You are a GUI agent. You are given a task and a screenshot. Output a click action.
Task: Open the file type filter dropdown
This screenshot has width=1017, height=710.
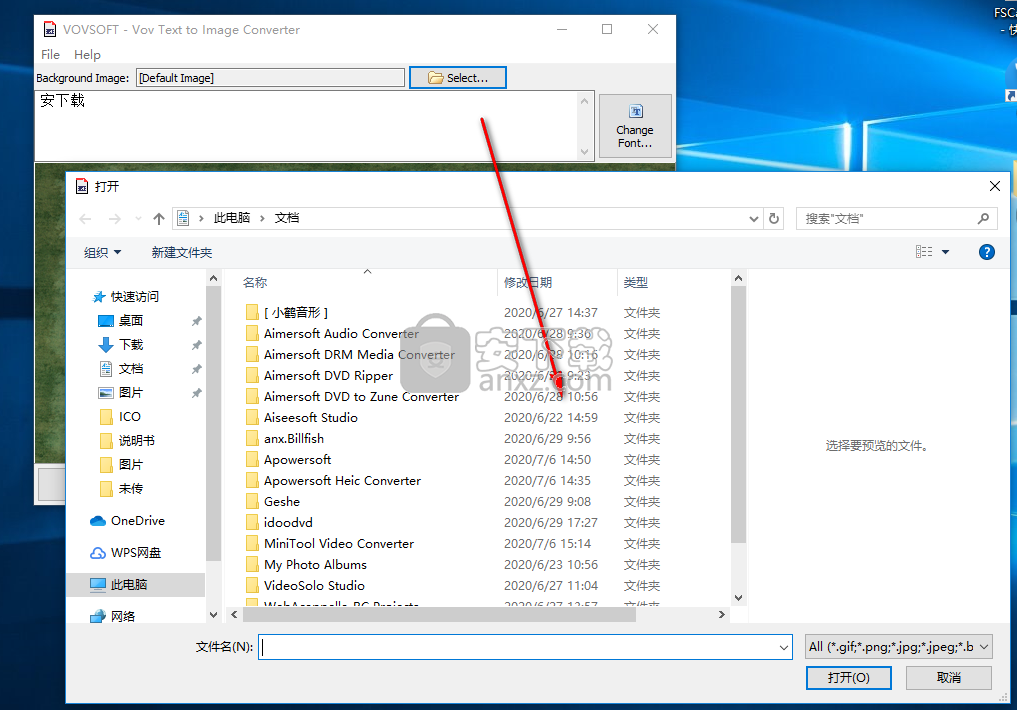898,646
